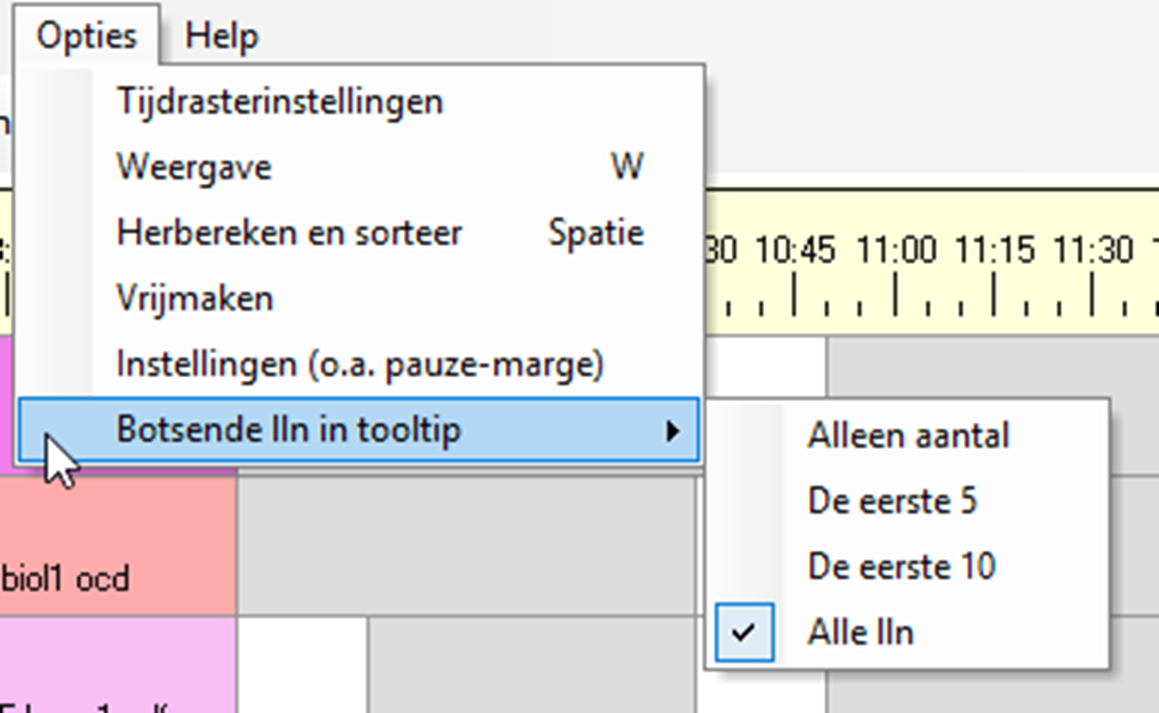Click the 11:15 mark on the ruler
The width and height of the screenshot is (1159, 713).
coord(994,250)
